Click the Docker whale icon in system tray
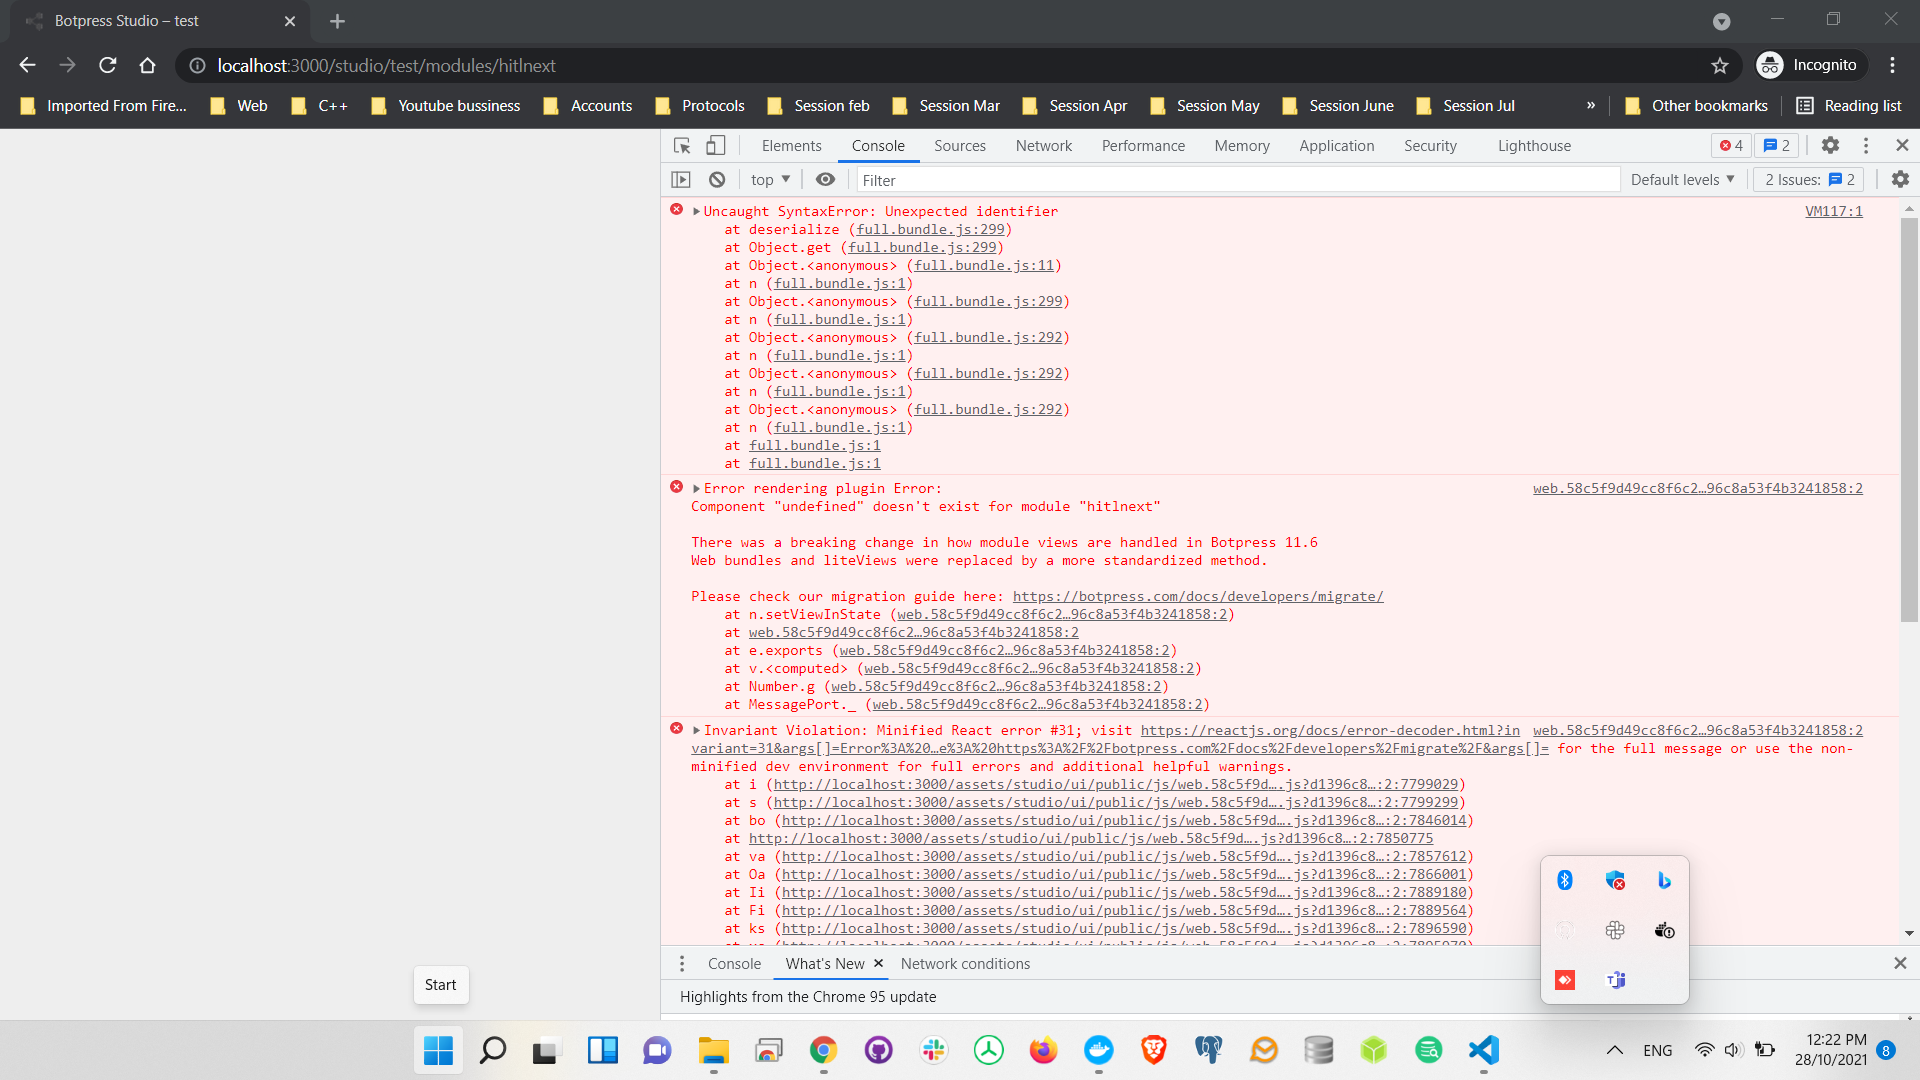Screen dimensions: 1920x1080 click(x=1664, y=929)
